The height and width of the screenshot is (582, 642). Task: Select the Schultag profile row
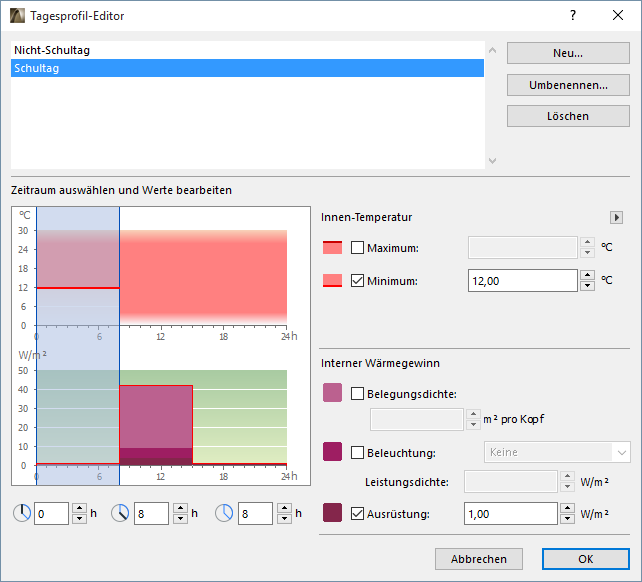247,68
